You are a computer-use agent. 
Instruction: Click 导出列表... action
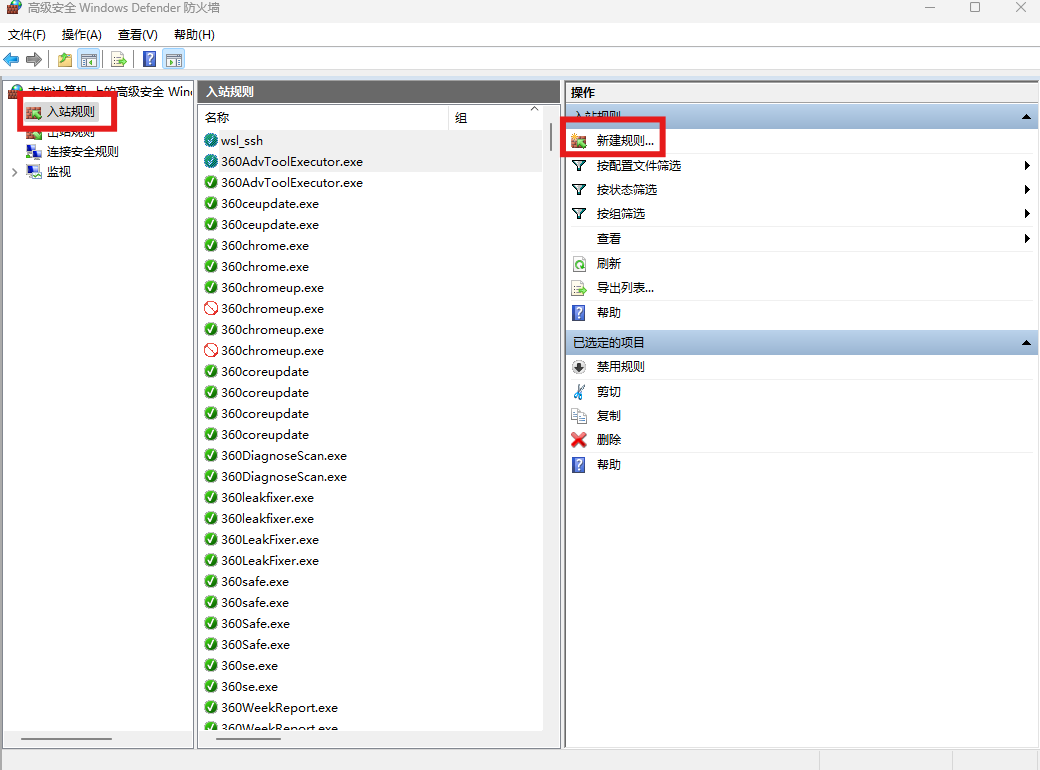coord(625,288)
